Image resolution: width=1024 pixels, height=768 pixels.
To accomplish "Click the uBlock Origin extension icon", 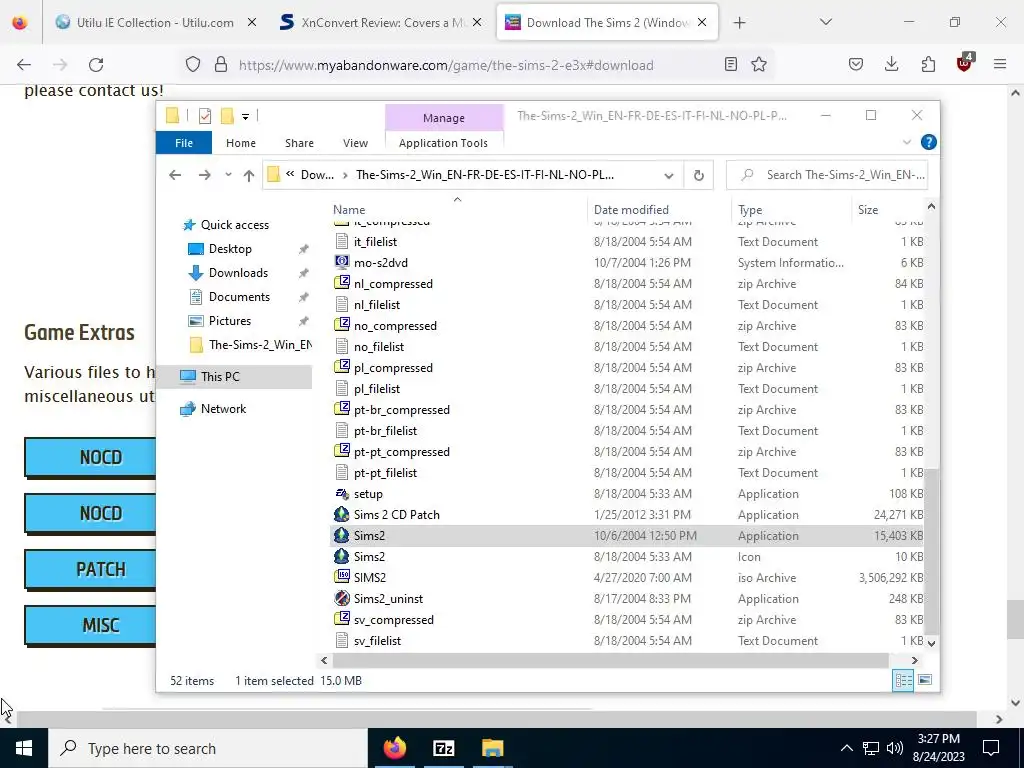I will [965, 63].
